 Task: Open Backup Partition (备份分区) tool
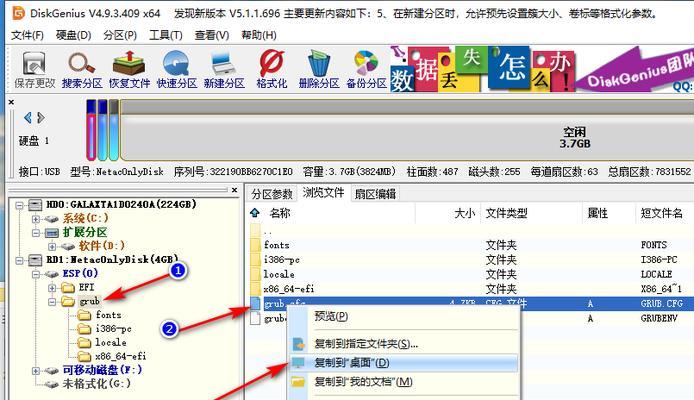click(x=366, y=70)
